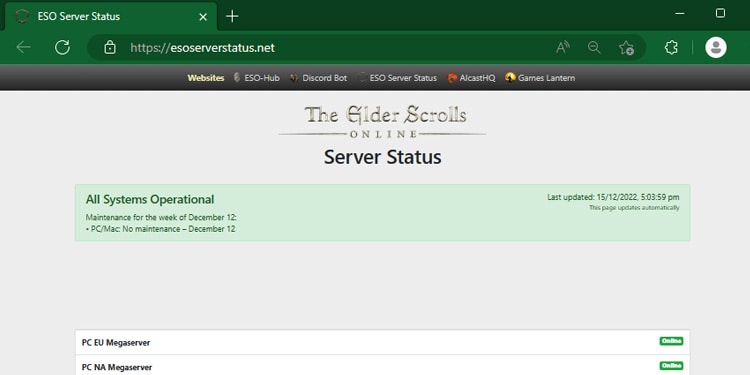
Task: Click the Games Lantern lantern icon
Action: [x=510, y=77]
